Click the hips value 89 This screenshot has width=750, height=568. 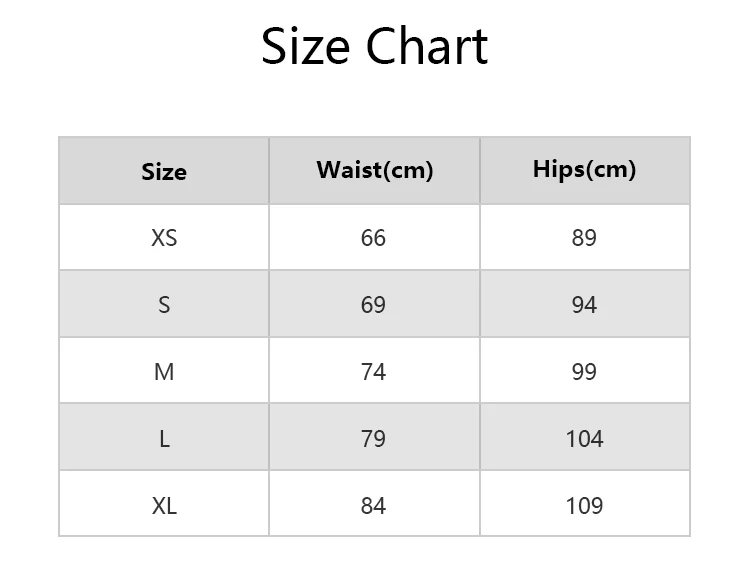(584, 238)
